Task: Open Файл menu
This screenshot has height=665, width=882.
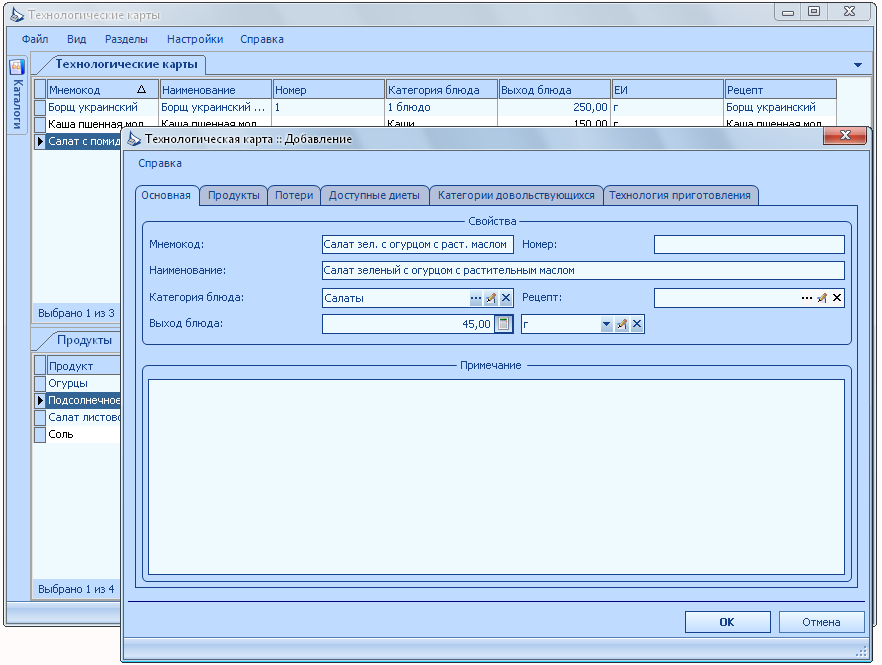Action: (x=35, y=39)
